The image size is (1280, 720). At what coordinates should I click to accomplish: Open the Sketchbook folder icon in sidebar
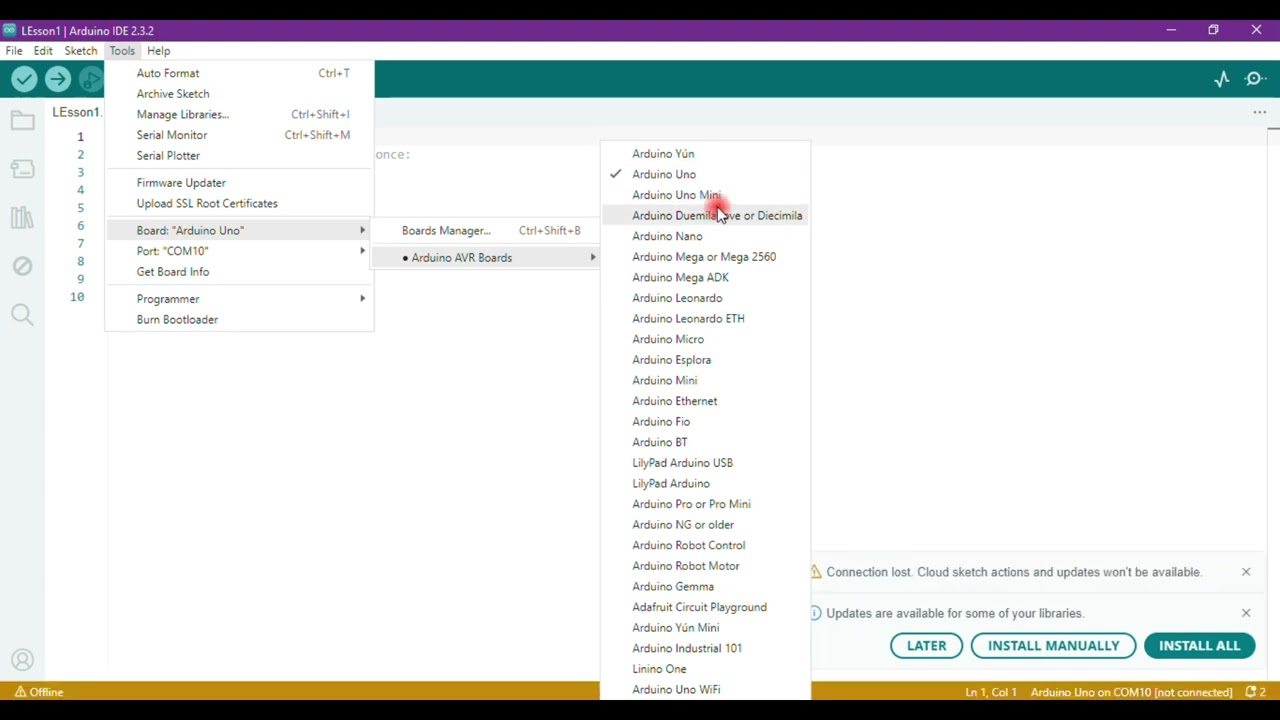tap(22, 121)
